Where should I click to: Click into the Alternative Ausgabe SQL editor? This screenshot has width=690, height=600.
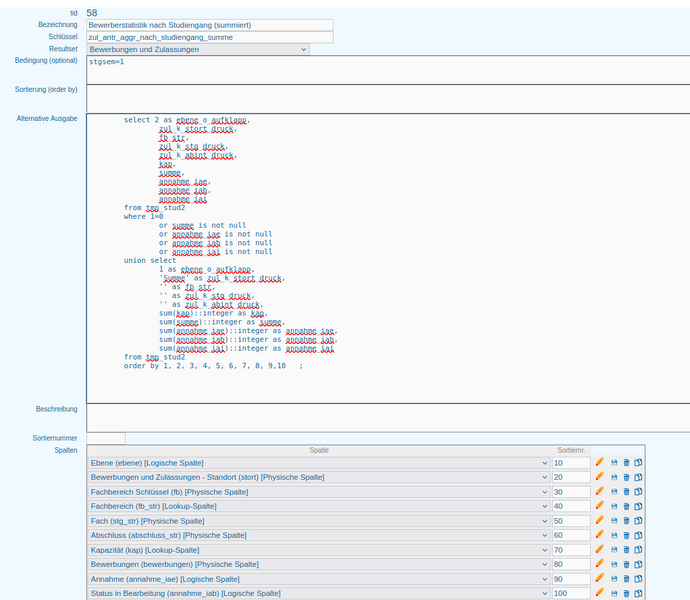[388, 258]
